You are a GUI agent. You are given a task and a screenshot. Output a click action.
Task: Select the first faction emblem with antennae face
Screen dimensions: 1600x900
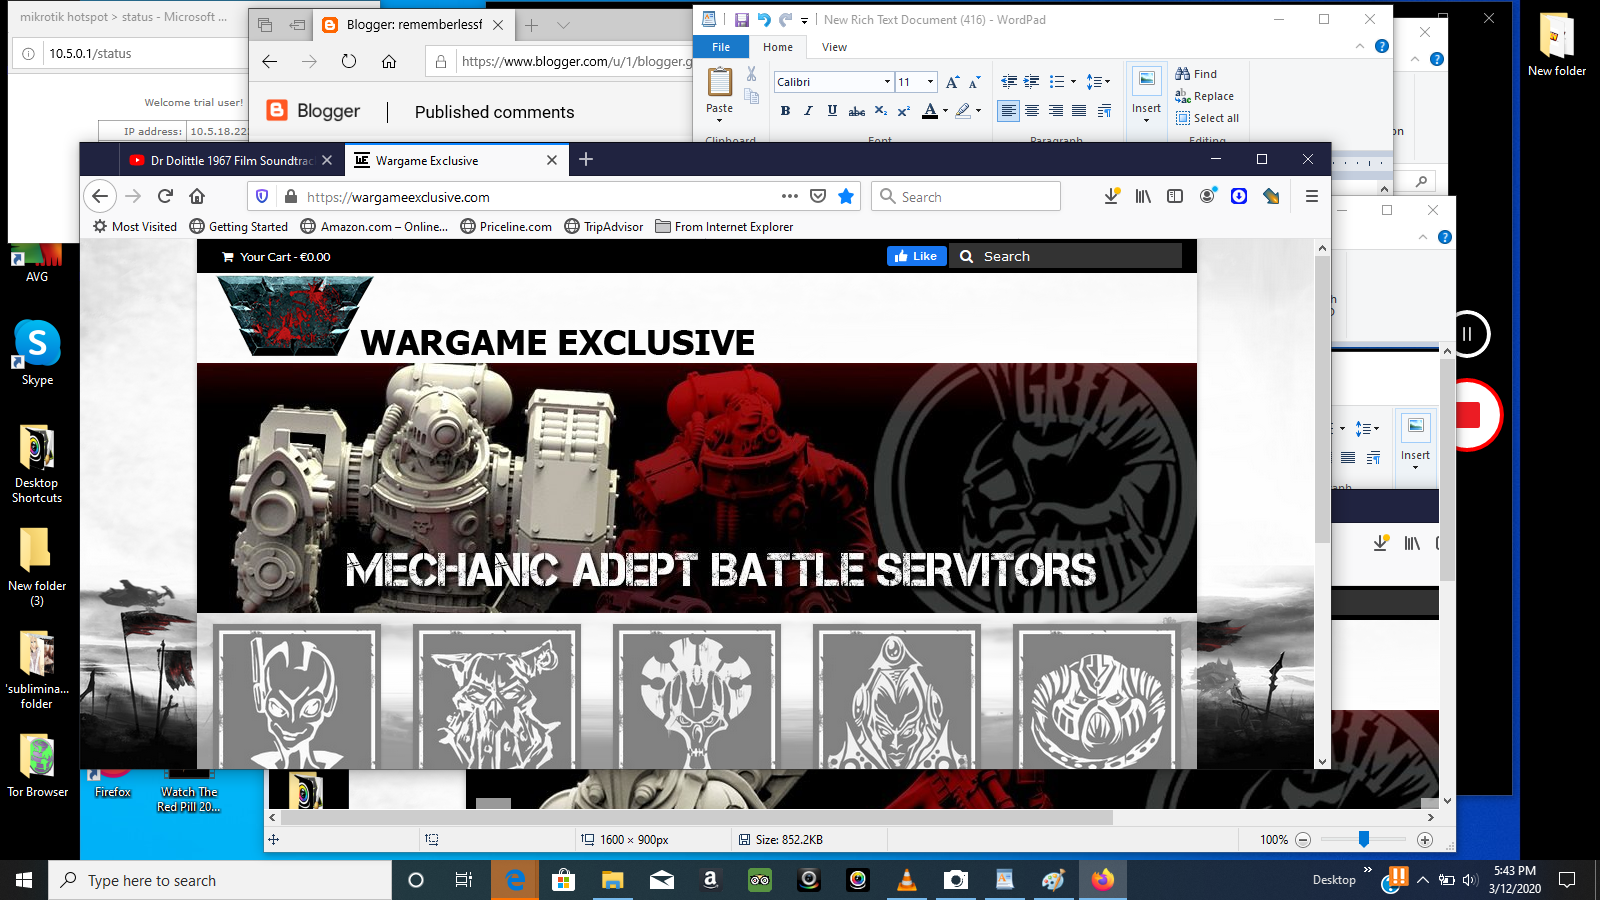pyautogui.click(x=297, y=697)
